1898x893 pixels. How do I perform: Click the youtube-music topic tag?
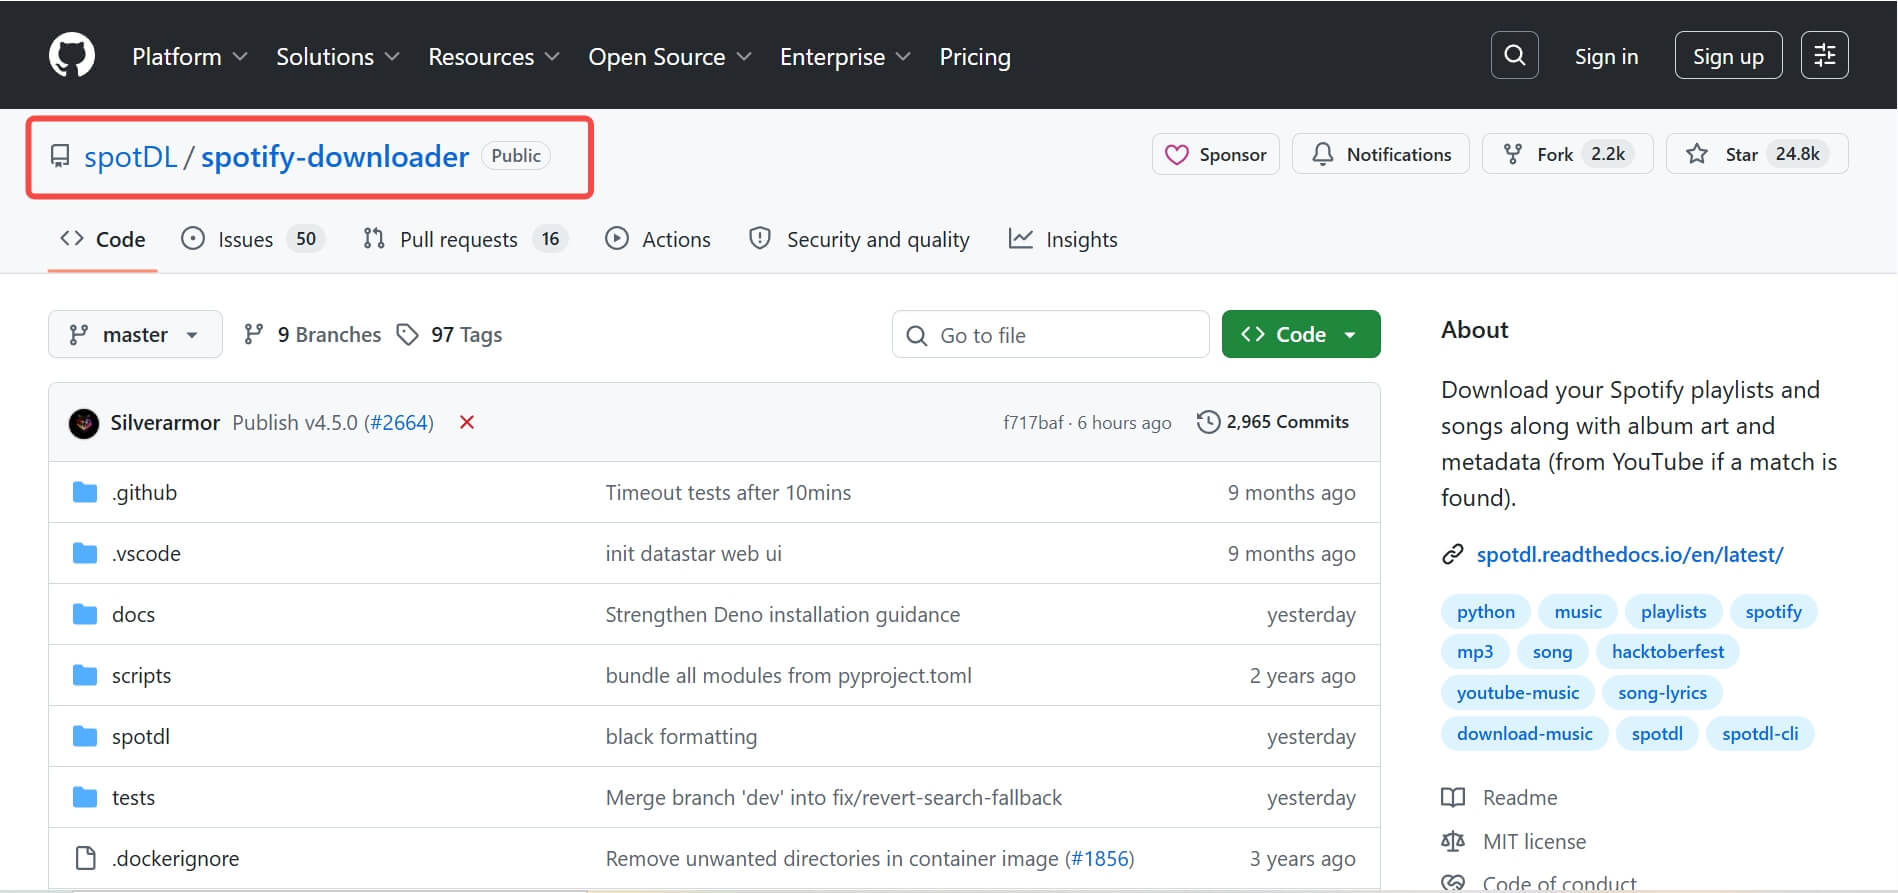(x=1518, y=692)
